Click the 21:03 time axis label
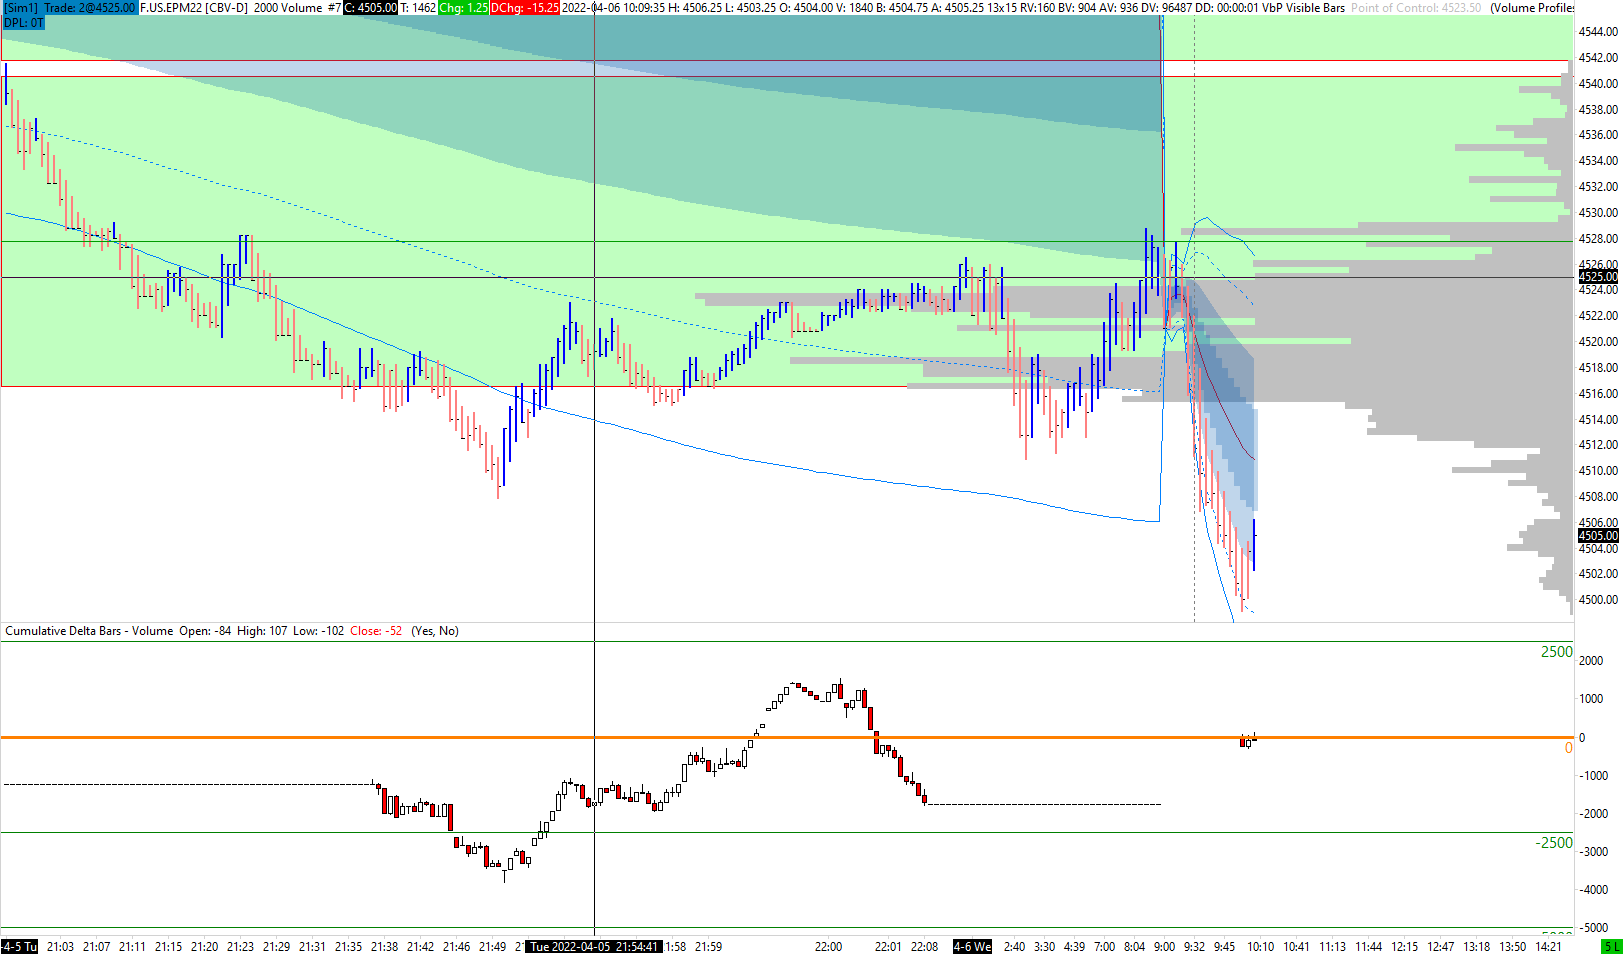This screenshot has height=955, width=1624. (x=60, y=947)
